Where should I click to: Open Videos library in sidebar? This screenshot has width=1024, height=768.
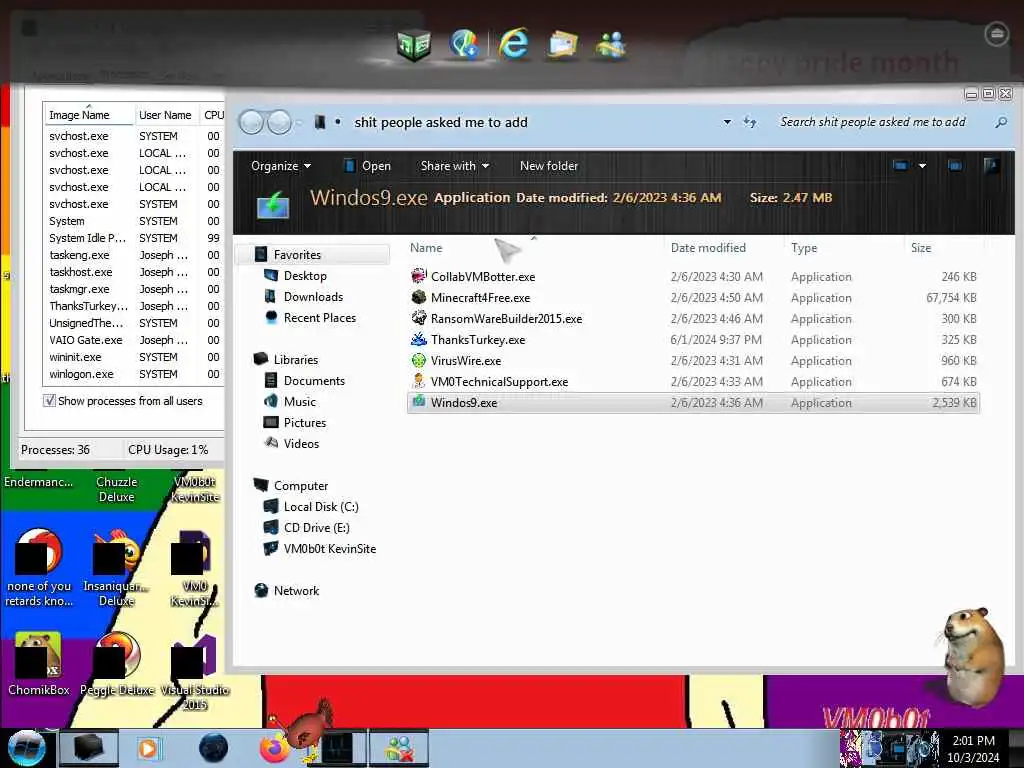click(301, 443)
